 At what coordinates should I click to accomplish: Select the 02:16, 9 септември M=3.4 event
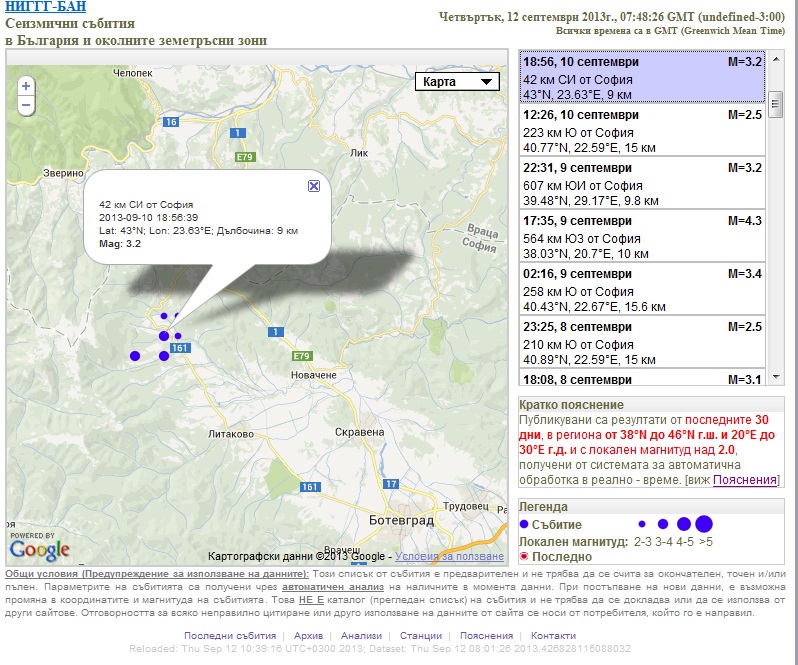(642, 289)
